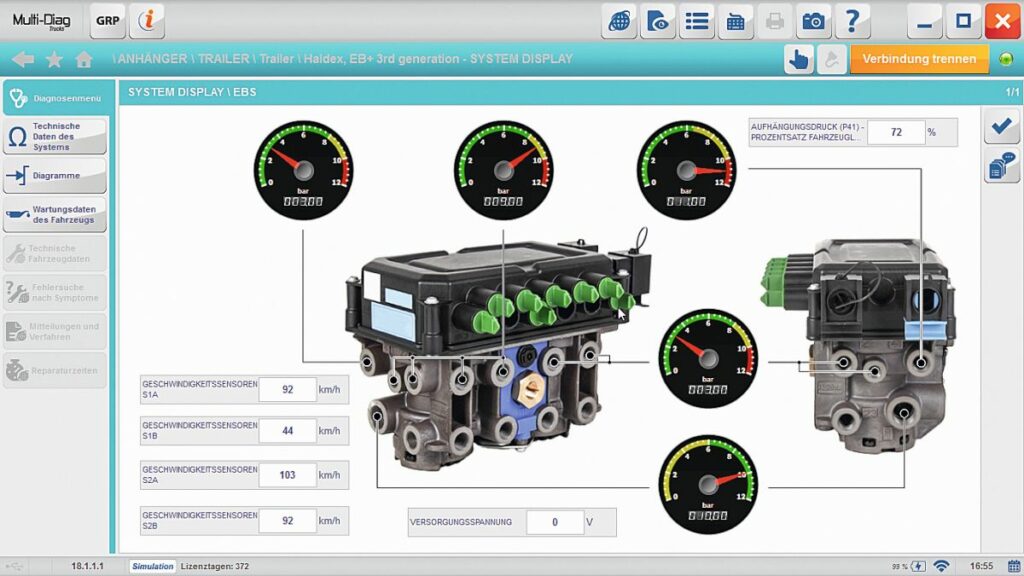Image resolution: width=1024 pixels, height=576 pixels.
Task: Click the globe internet icon
Action: click(x=620, y=21)
